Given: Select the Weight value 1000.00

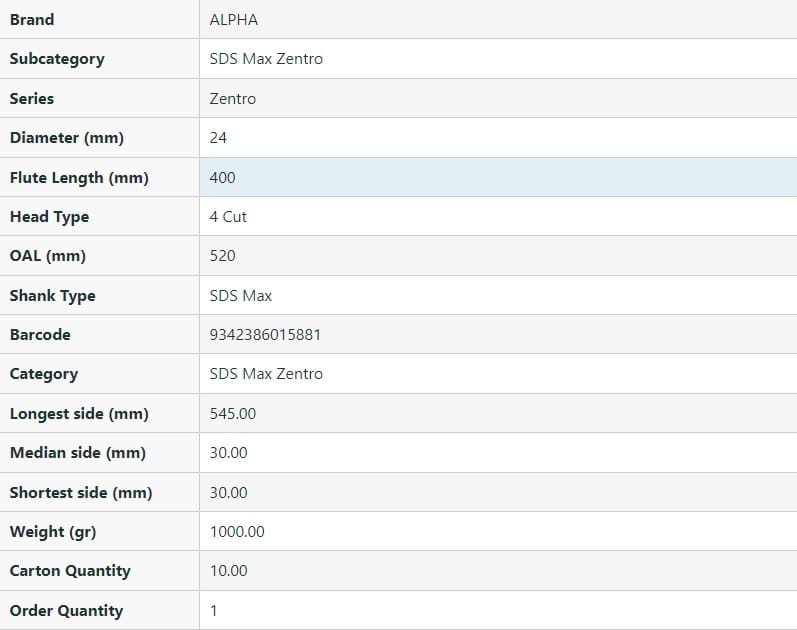Looking at the screenshot, I should pyautogui.click(x=237, y=532).
